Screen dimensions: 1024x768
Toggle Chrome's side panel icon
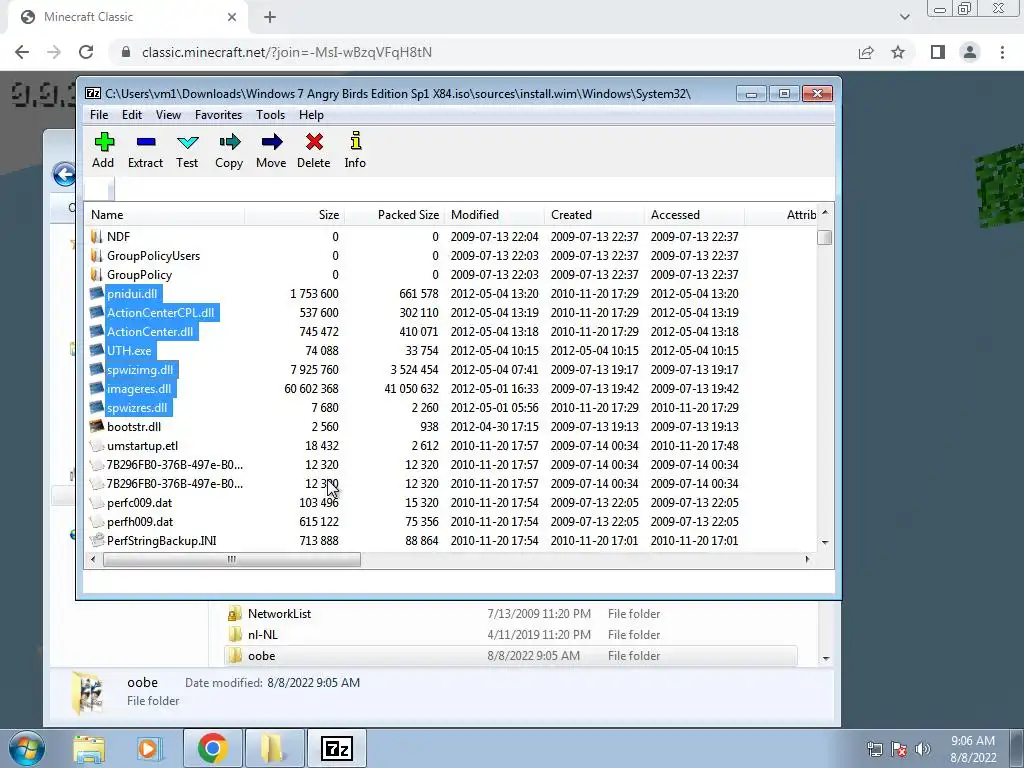[938, 52]
